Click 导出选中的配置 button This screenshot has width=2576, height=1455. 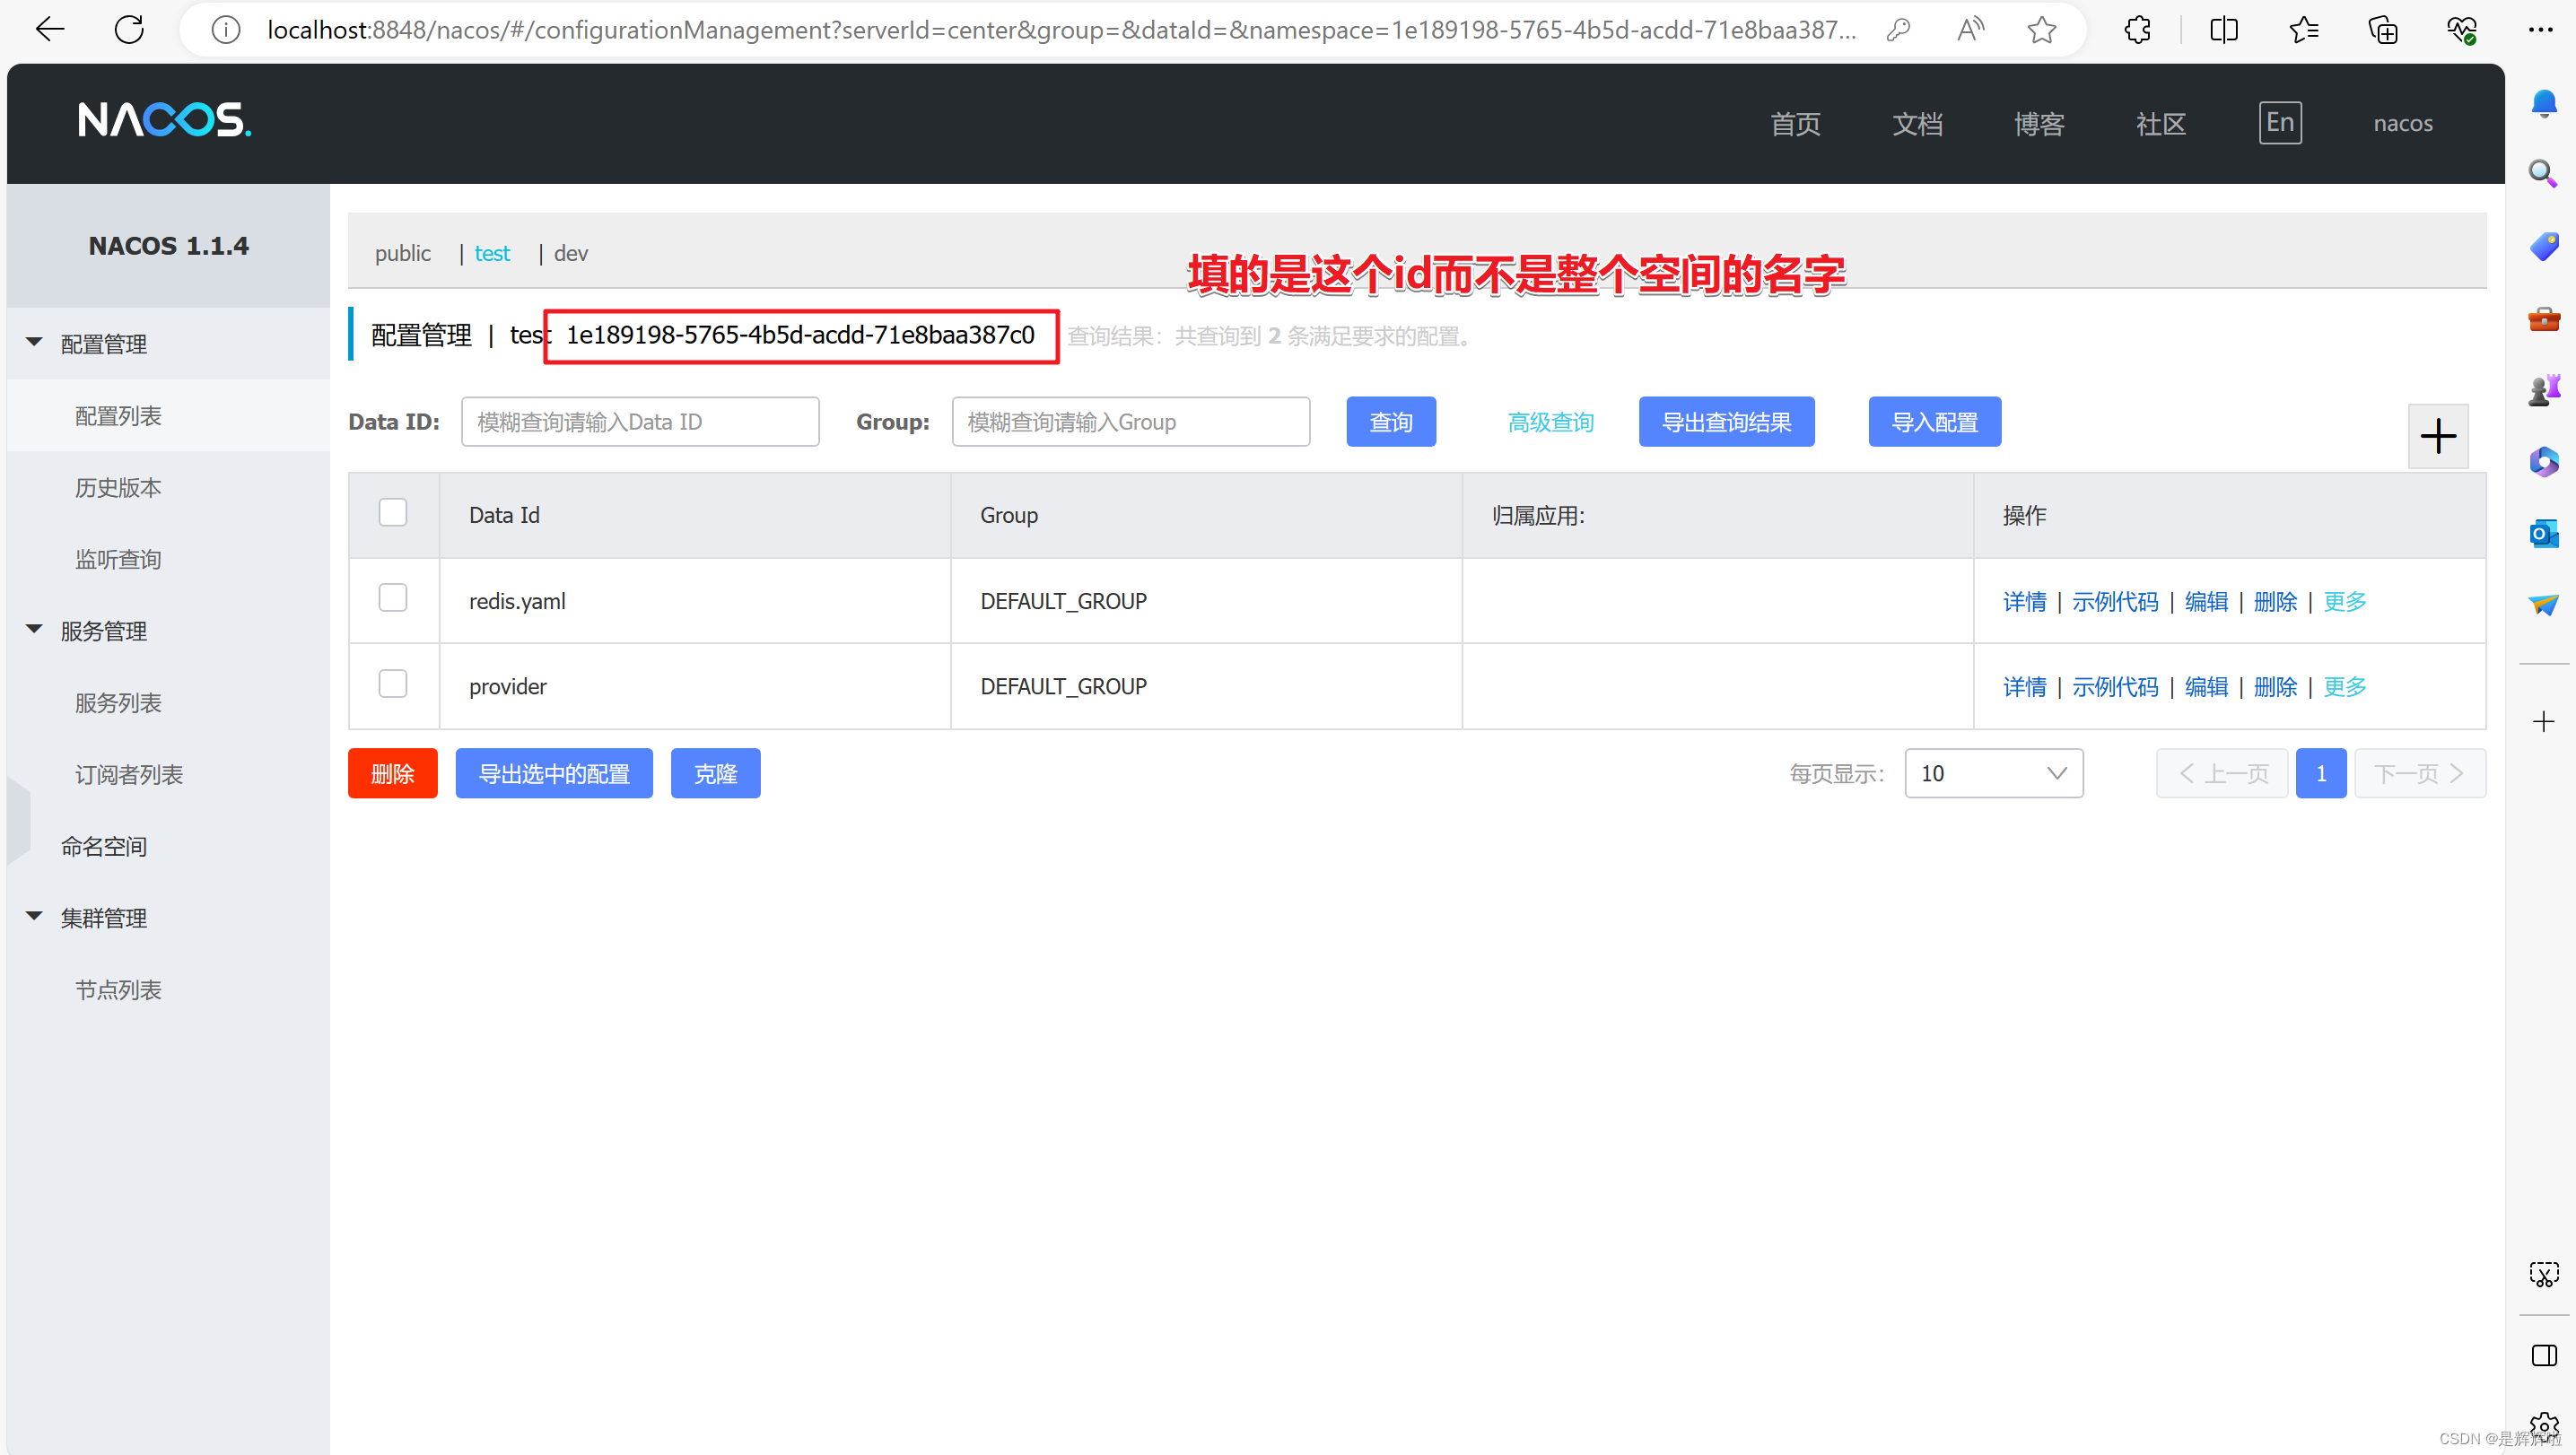coord(553,774)
